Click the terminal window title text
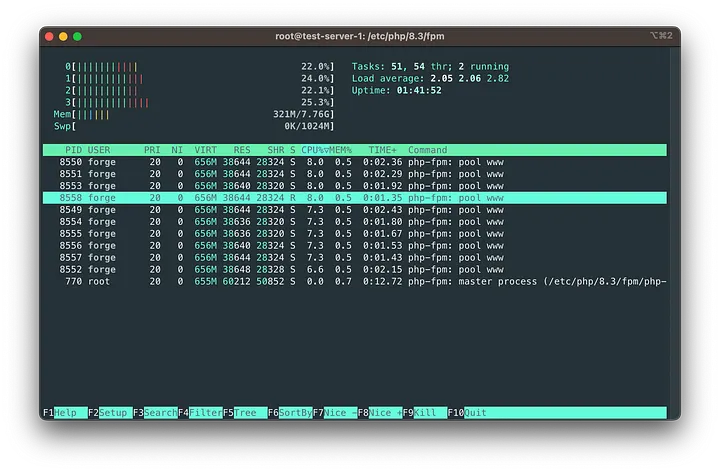Screen dimensions: 720x472 pos(360,36)
